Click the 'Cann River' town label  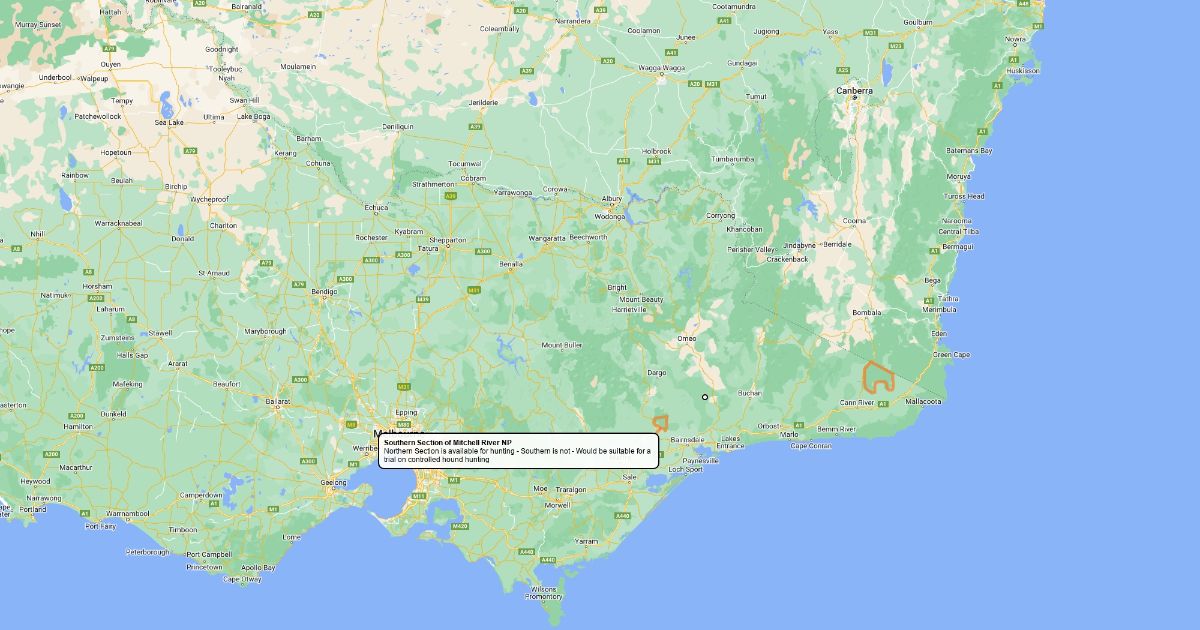coord(857,403)
